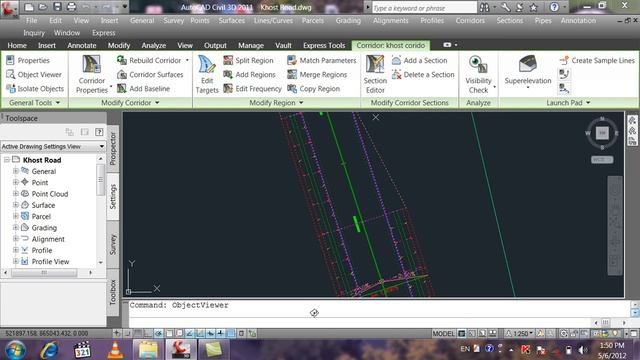Viewport: 640px width, 360px height.
Task: Click Delete a Section
Action: pos(423,75)
